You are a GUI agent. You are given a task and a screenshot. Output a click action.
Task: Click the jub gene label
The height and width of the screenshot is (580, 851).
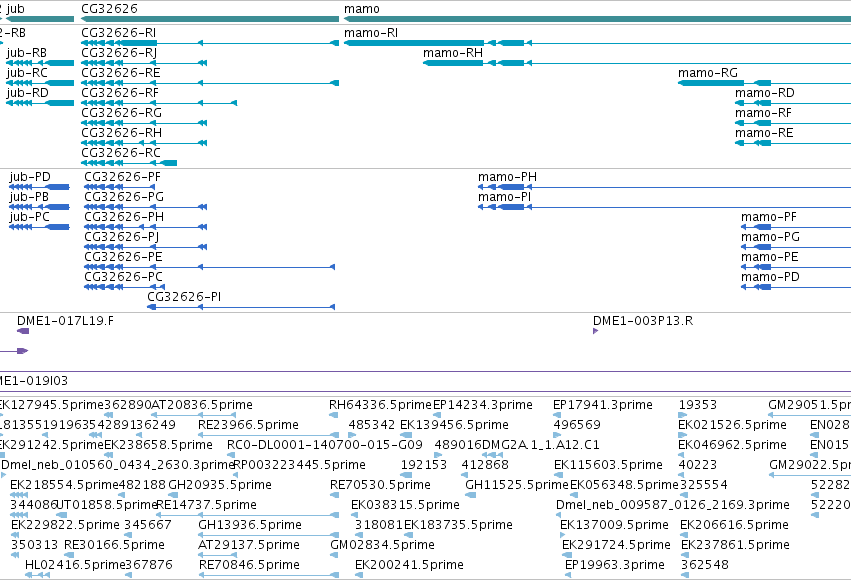pyautogui.click(x=15, y=9)
